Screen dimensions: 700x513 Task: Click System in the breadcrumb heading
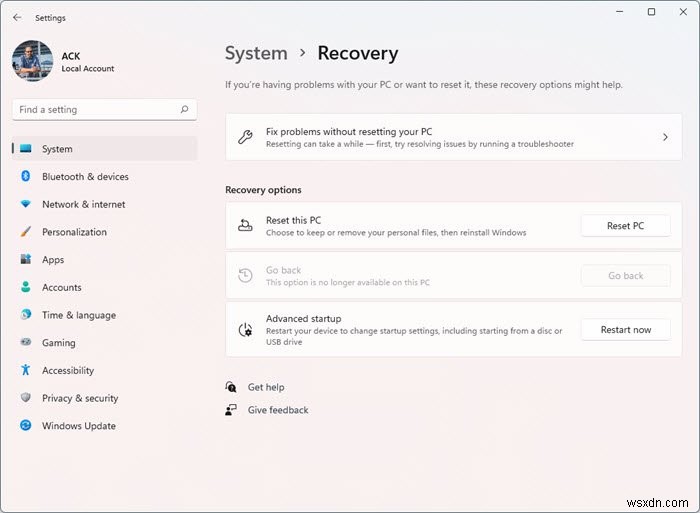[256, 53]
